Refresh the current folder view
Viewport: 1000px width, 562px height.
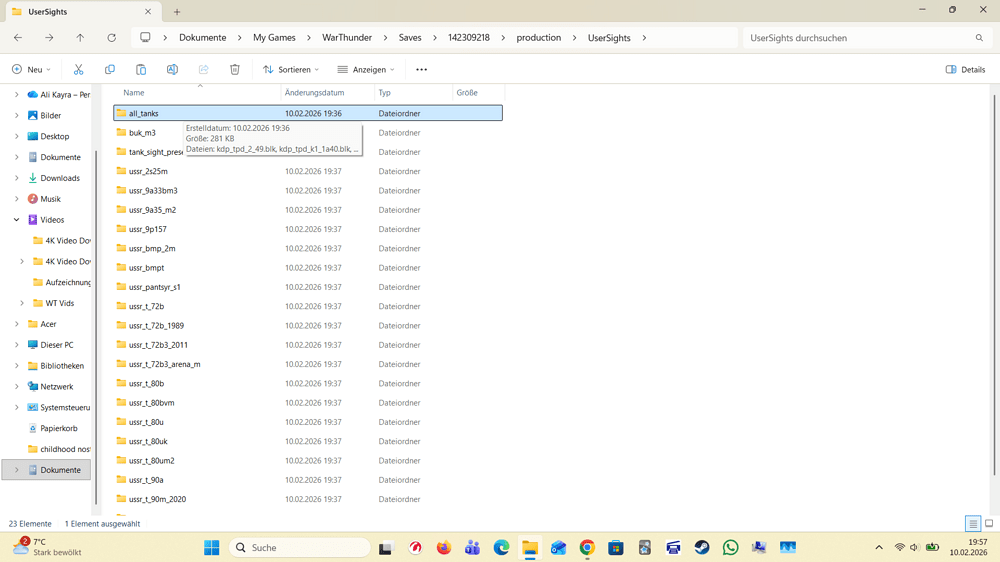(x=112, y=38)
